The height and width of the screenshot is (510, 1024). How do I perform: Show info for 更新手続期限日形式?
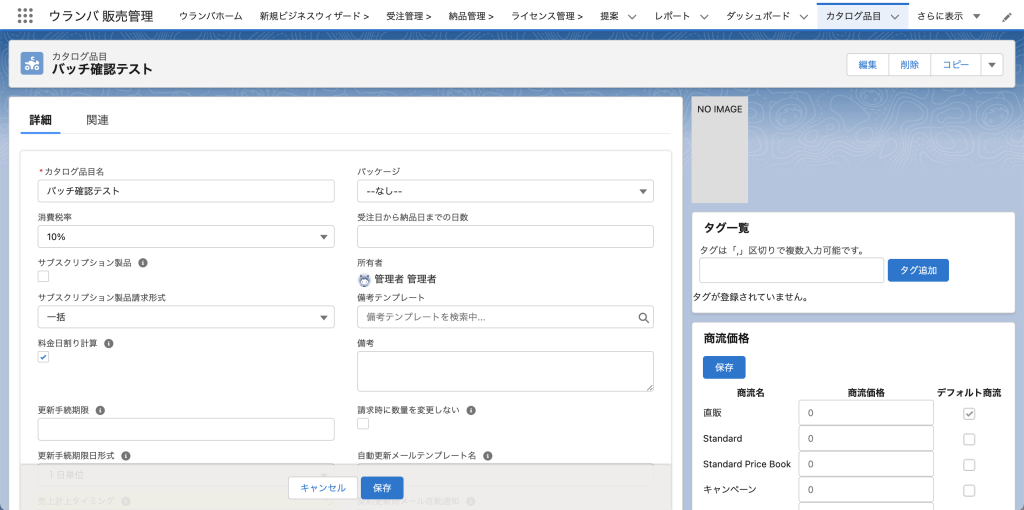tap(126, 456)
